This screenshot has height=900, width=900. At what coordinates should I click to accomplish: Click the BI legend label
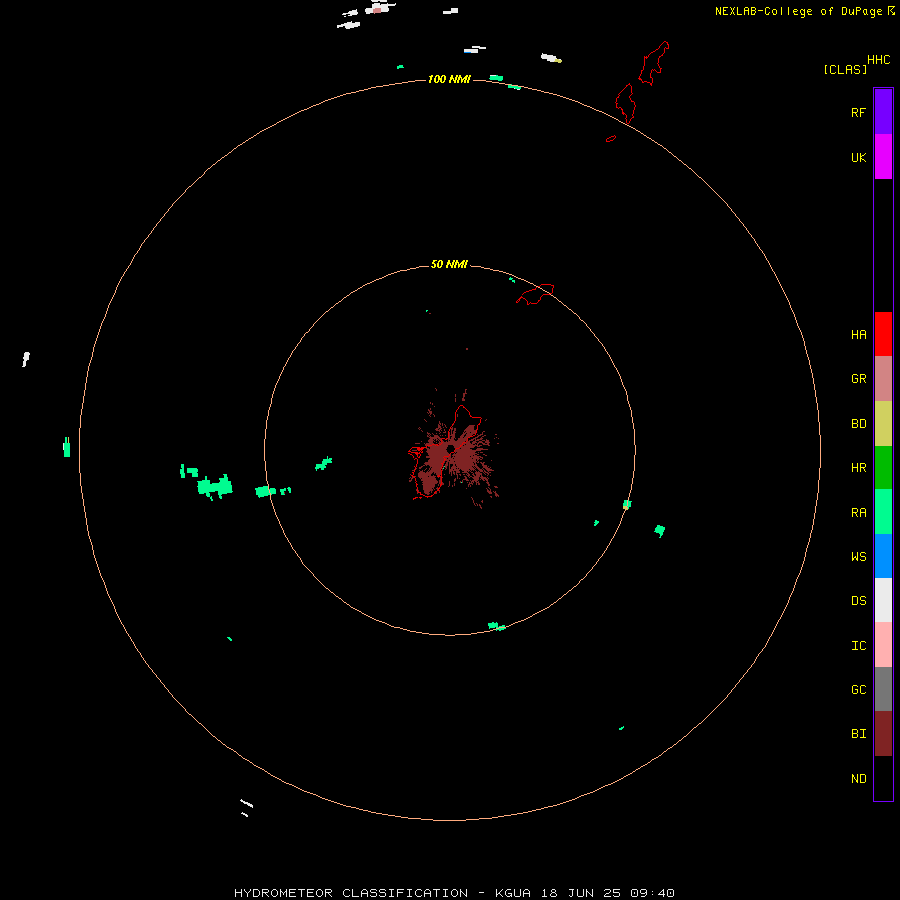pos(858,734)
